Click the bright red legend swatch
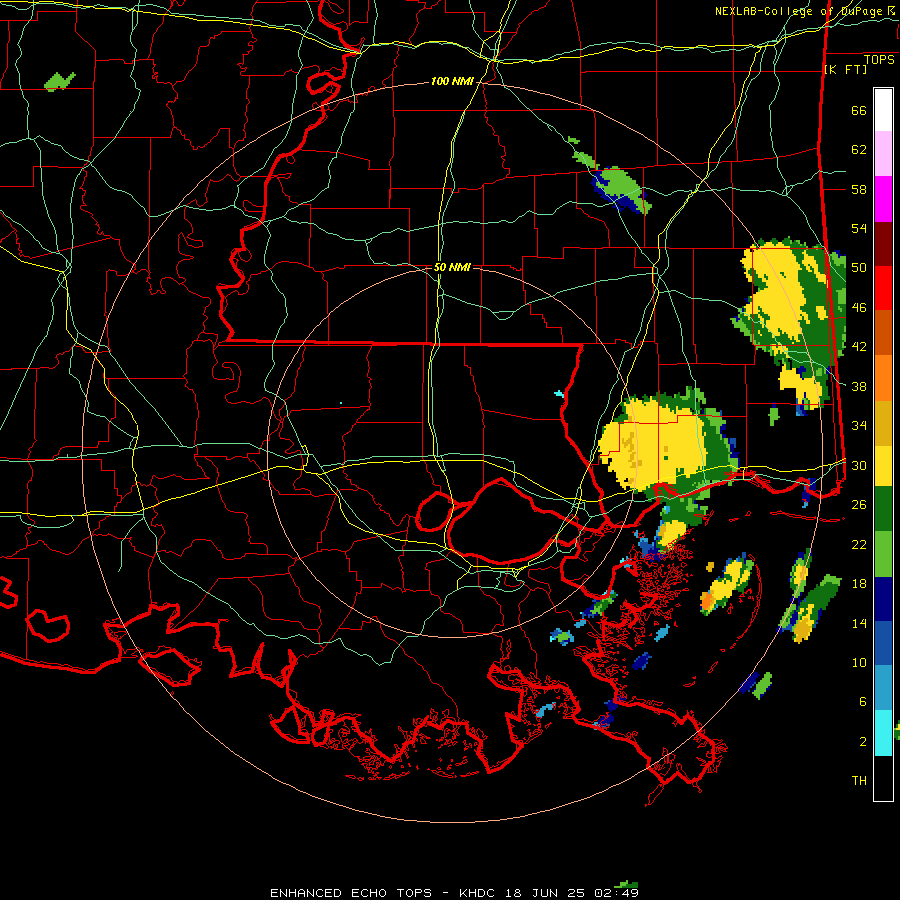The image size is (900, 900). [x=883, y=288]
